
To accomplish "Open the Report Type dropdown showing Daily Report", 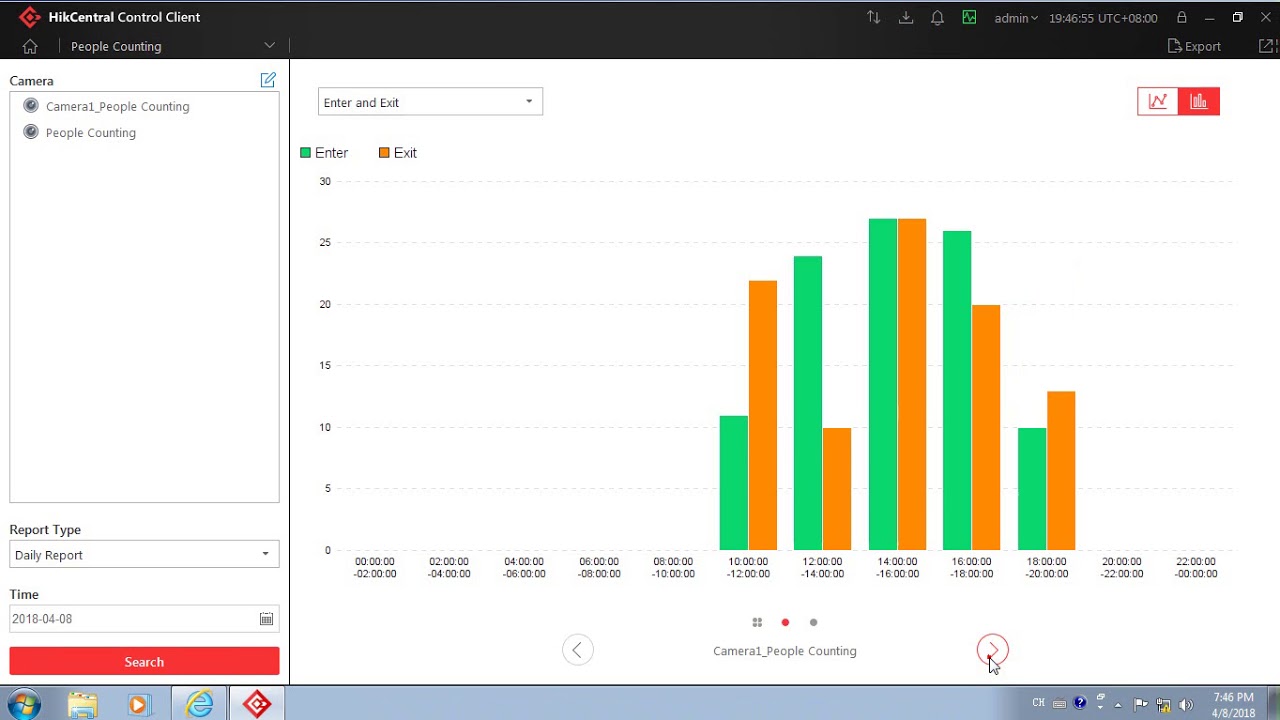I will pyautogui.click(x=143, y=554).
